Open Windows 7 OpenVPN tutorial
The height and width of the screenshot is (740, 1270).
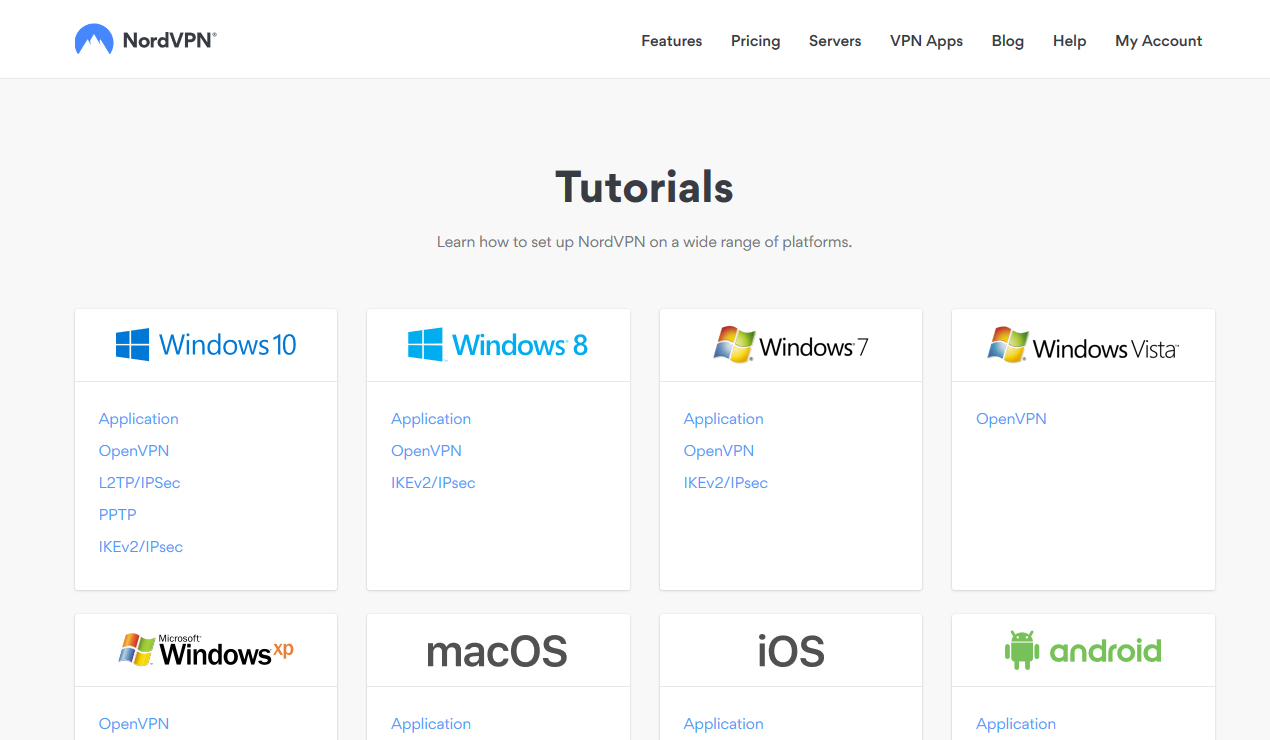[719, 451]
